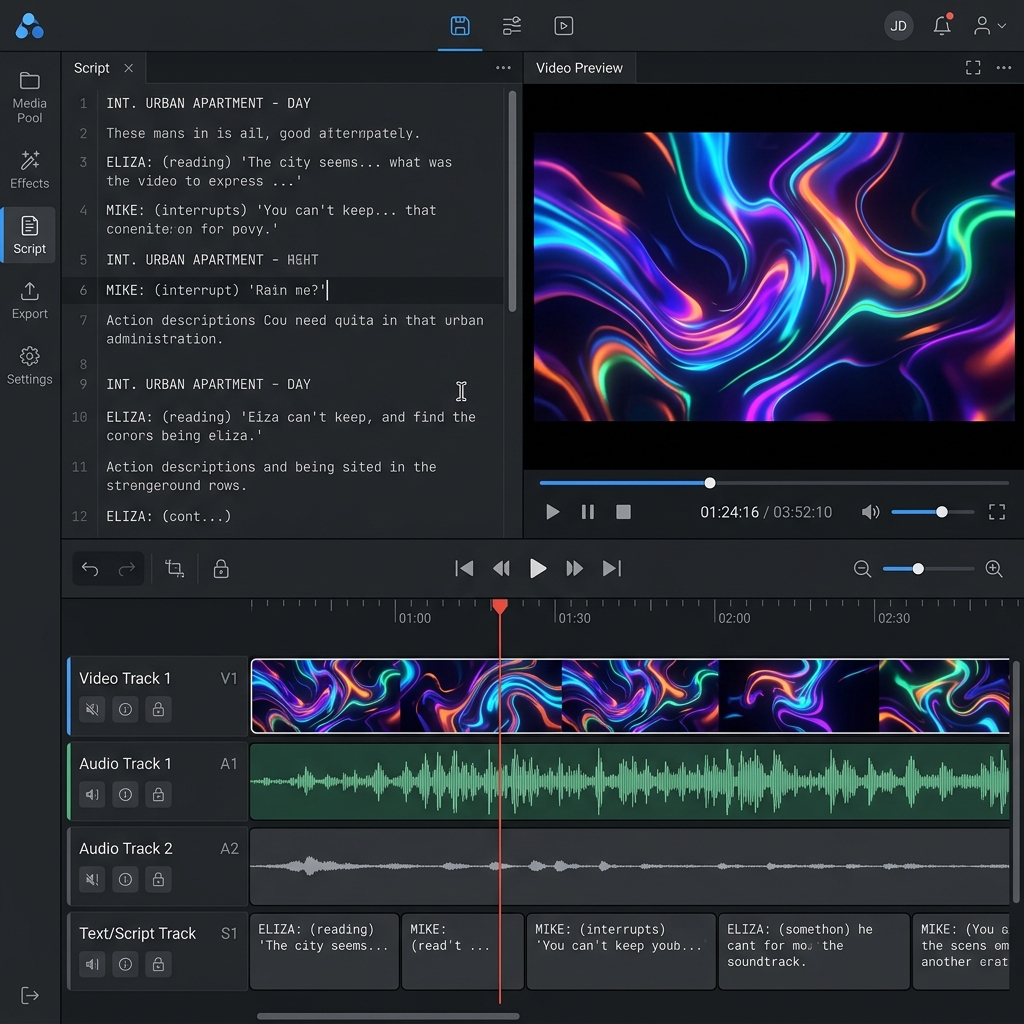1024x1024 pixels.
Task: Toggle fullscreen beside the volume slider
Action: pyautogui.click(x=997, y=512)
